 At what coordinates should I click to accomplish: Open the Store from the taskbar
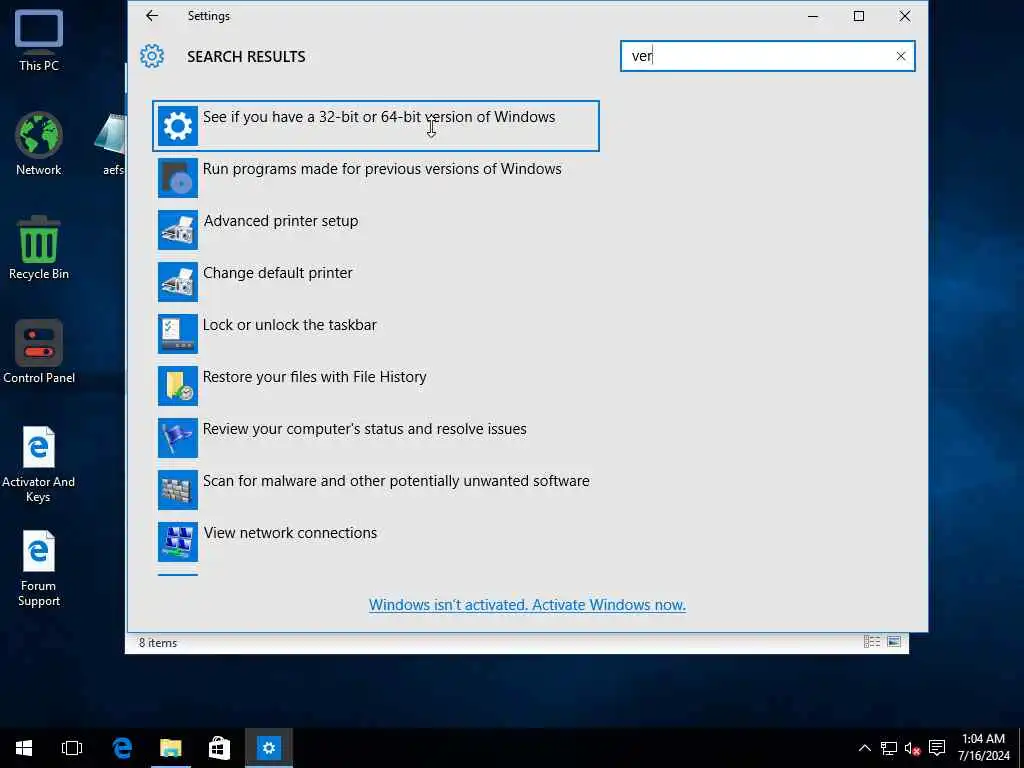(x=219, y=748)
